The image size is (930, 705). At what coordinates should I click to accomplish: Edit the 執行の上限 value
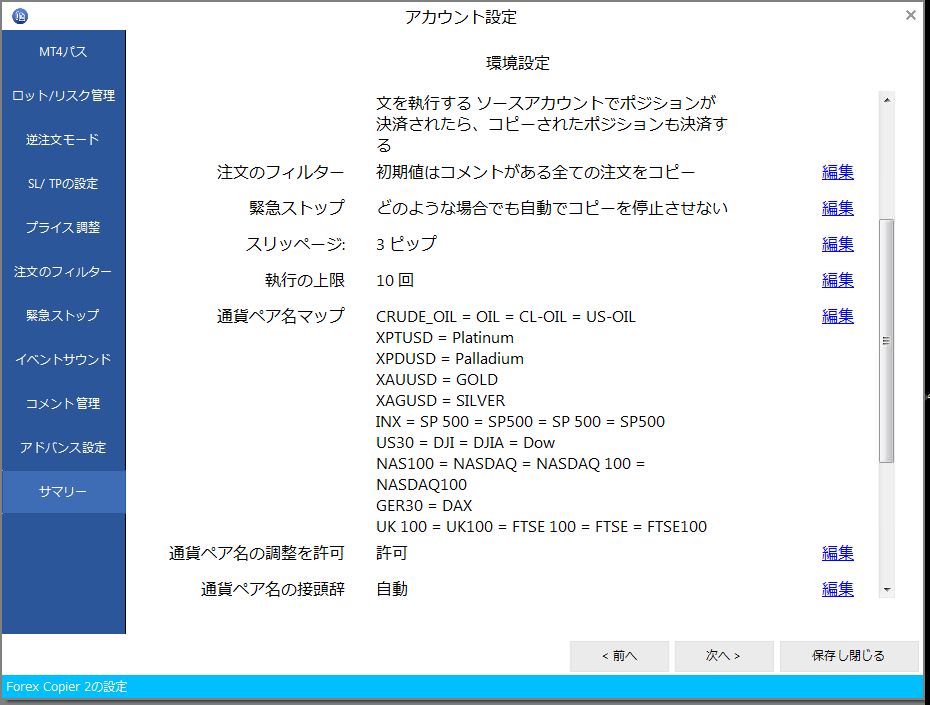pyautogui.click(x=837, y=280)
